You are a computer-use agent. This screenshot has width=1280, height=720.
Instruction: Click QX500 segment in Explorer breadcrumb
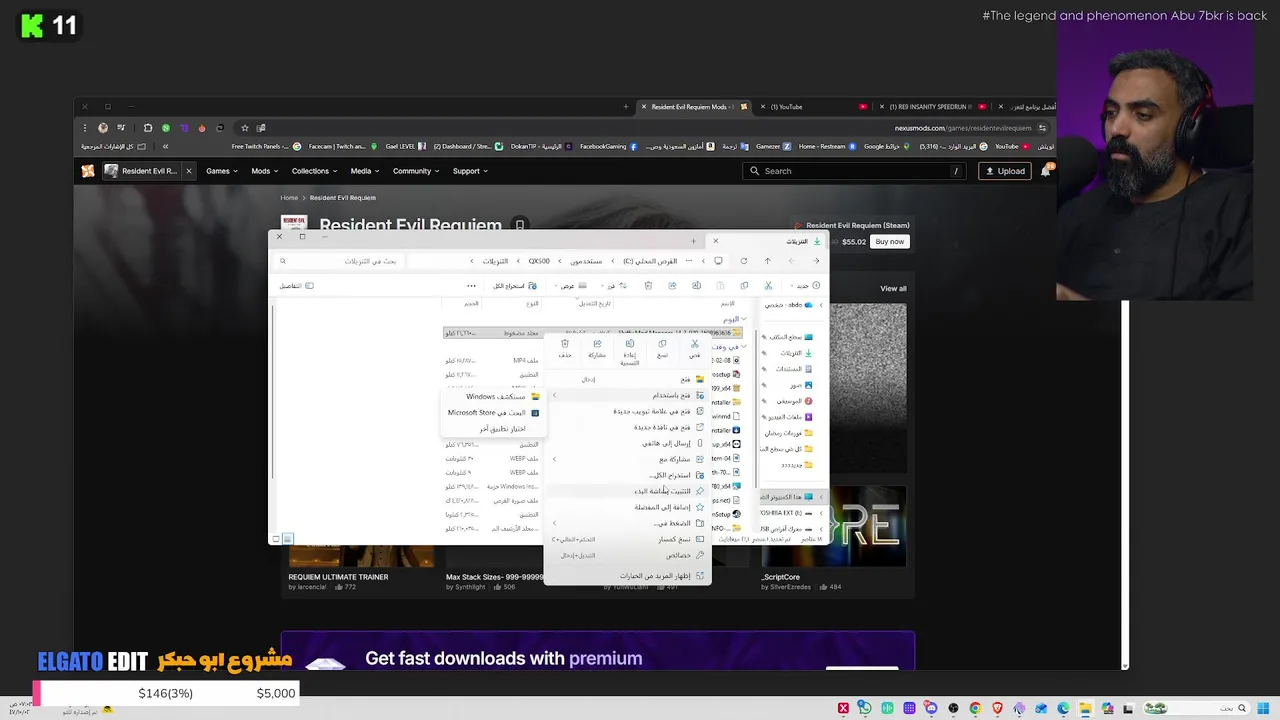[539, 261]
